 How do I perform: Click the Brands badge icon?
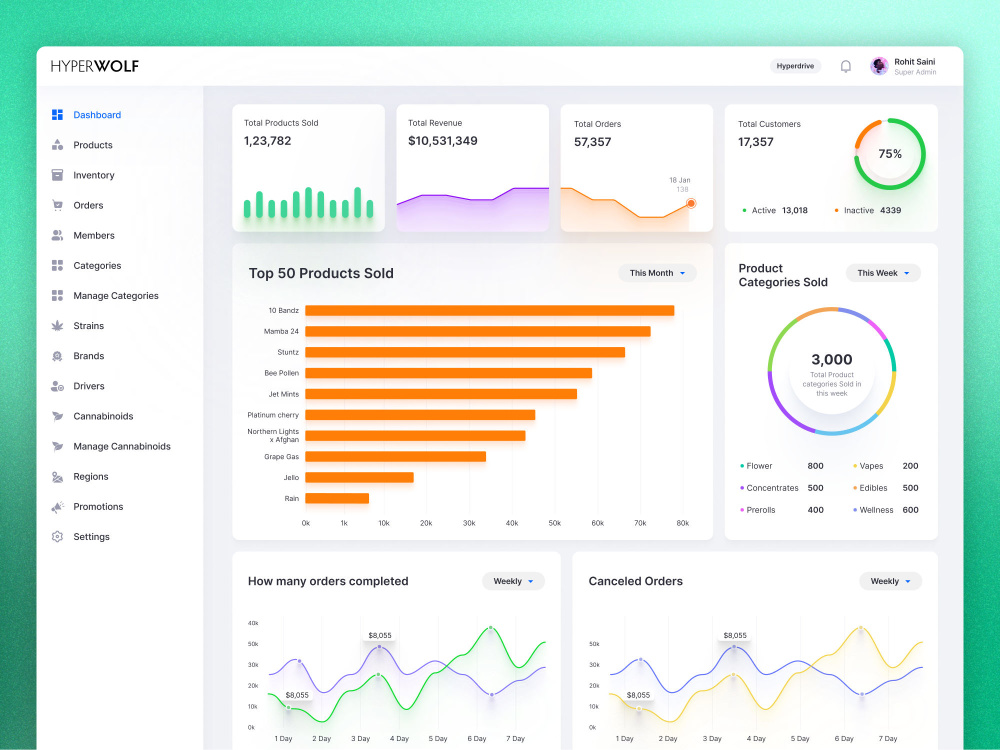57,356
